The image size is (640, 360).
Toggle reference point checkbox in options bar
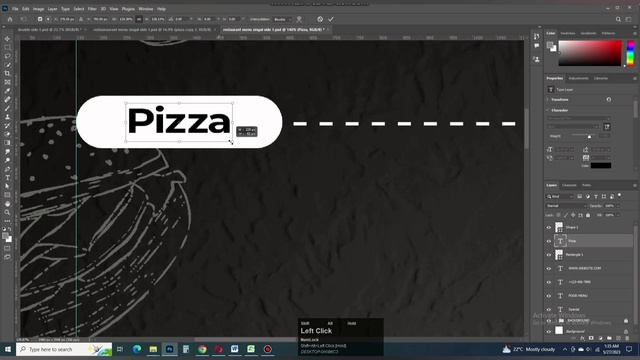40,19
